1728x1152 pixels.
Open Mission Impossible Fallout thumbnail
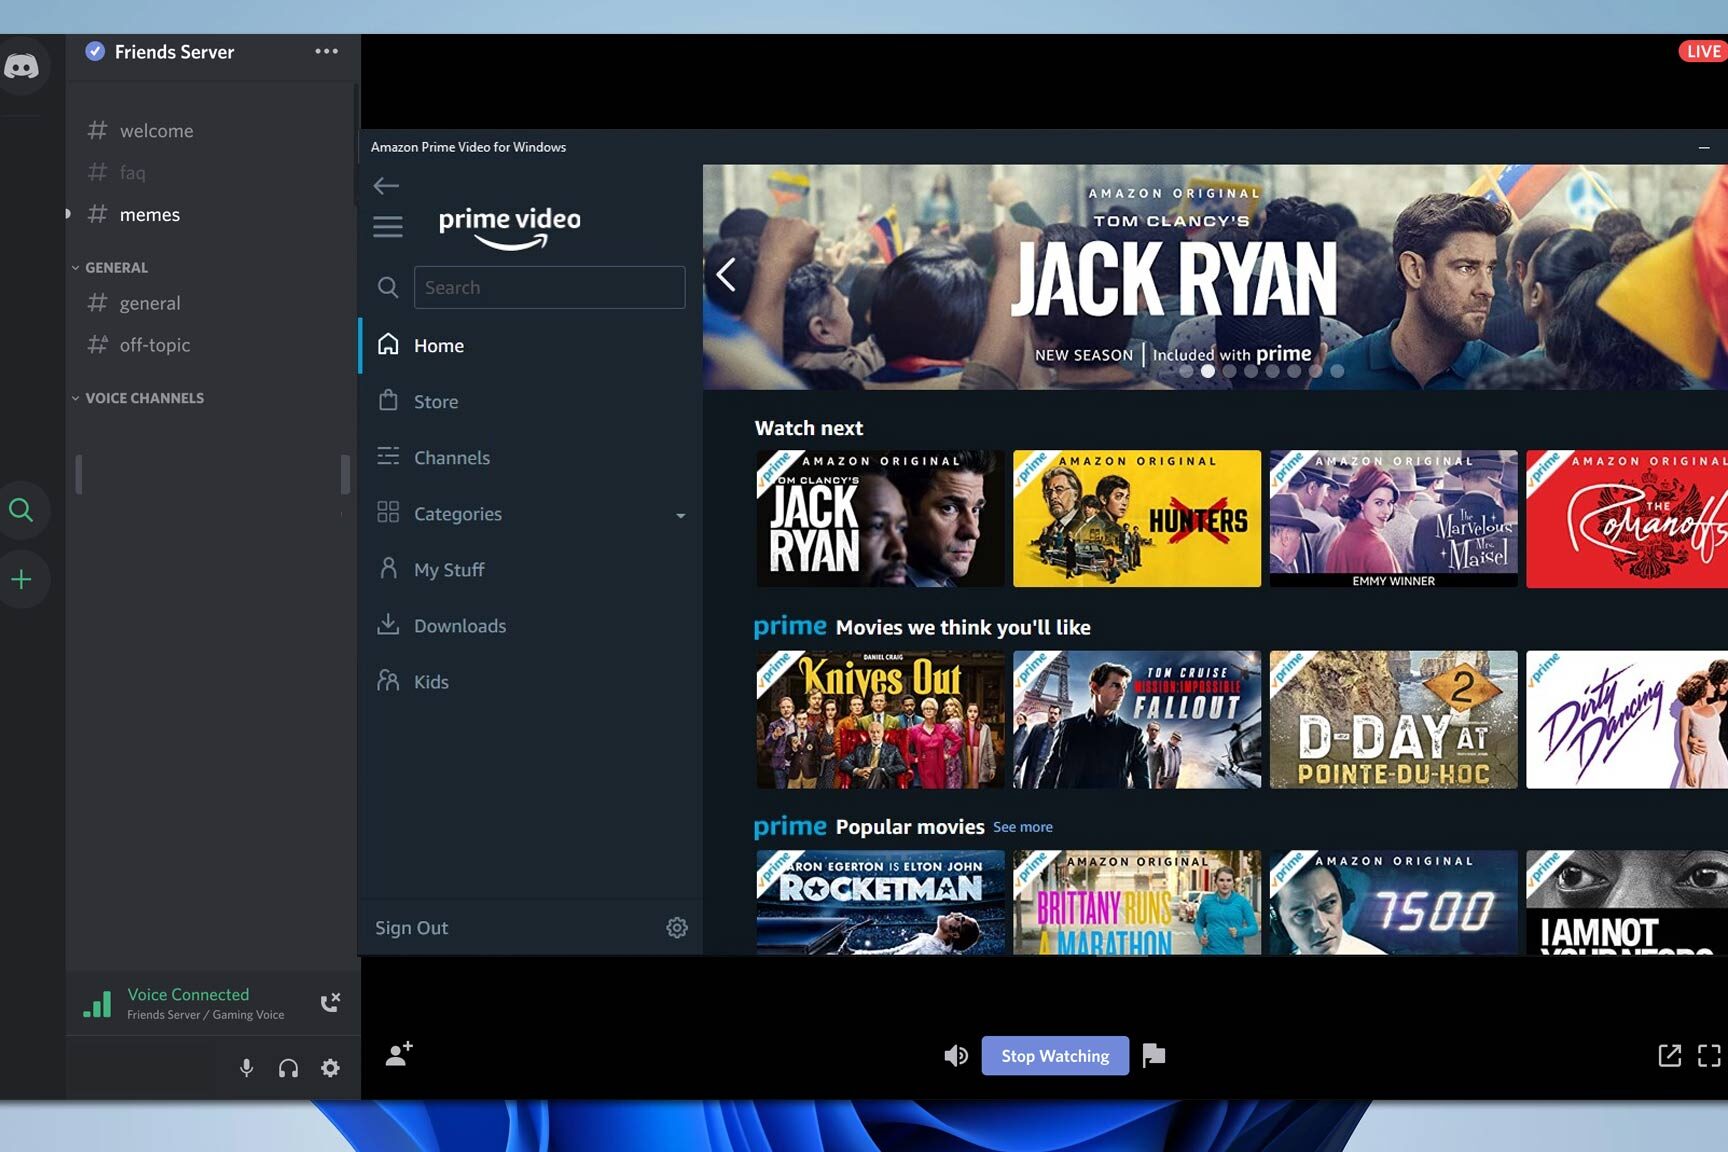(1137, 720)
